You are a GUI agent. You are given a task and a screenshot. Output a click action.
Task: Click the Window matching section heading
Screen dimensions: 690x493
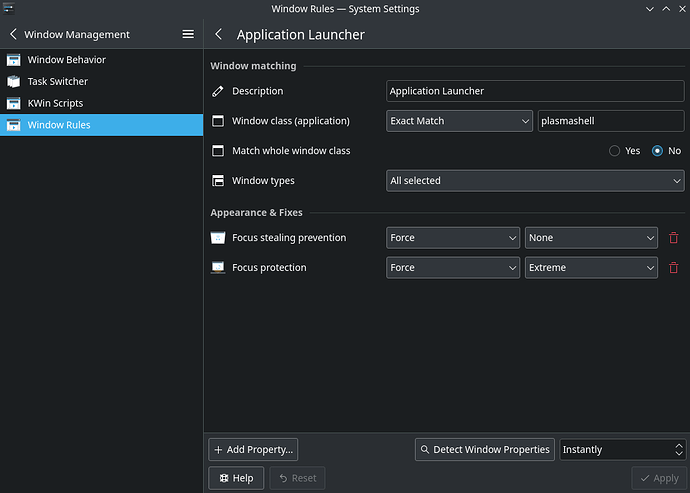tap(253, 66)
